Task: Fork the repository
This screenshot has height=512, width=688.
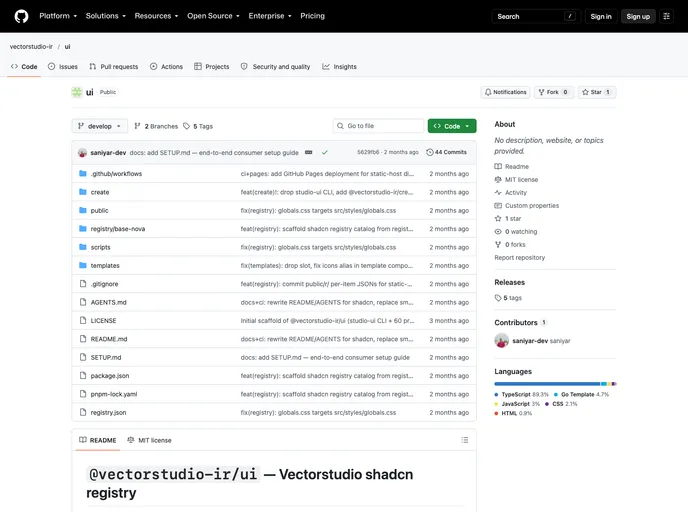Action: tap(554, 92)
